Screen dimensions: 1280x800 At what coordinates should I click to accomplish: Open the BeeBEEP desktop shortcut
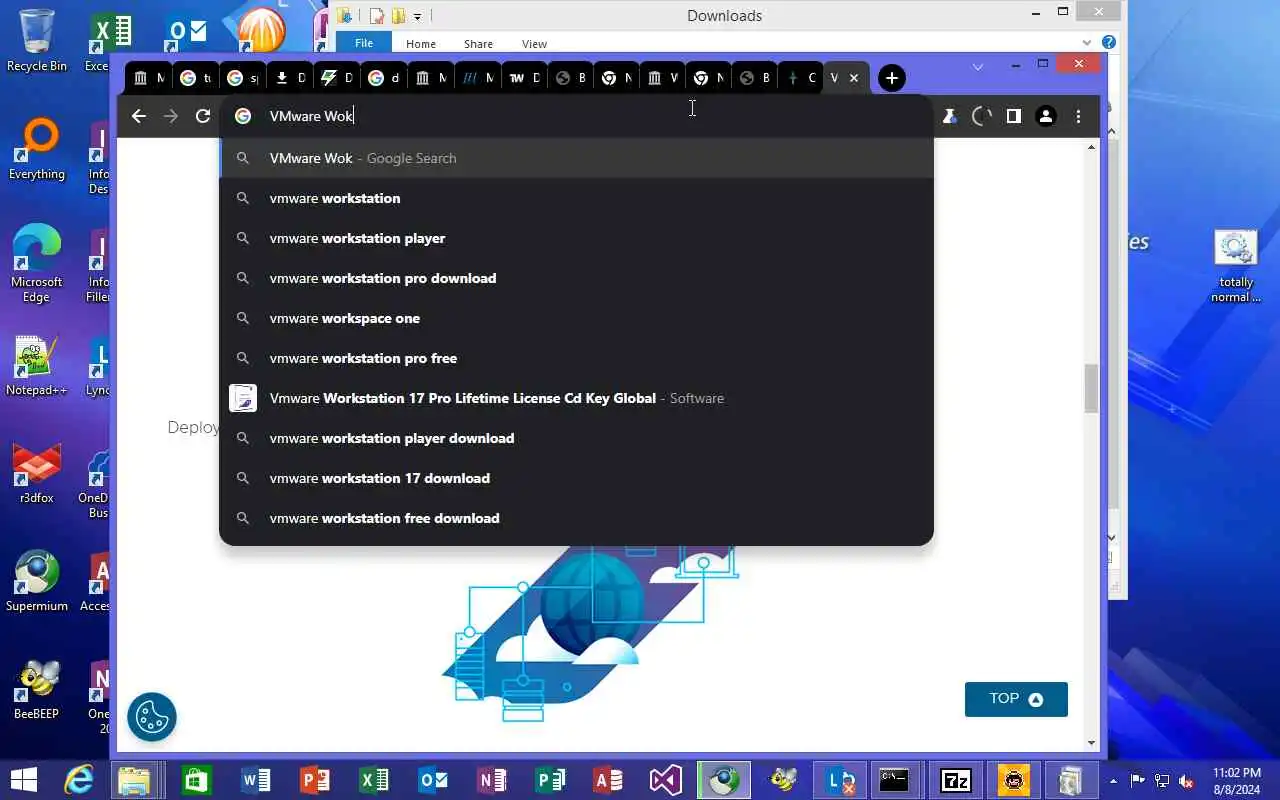tap(37, 689)
